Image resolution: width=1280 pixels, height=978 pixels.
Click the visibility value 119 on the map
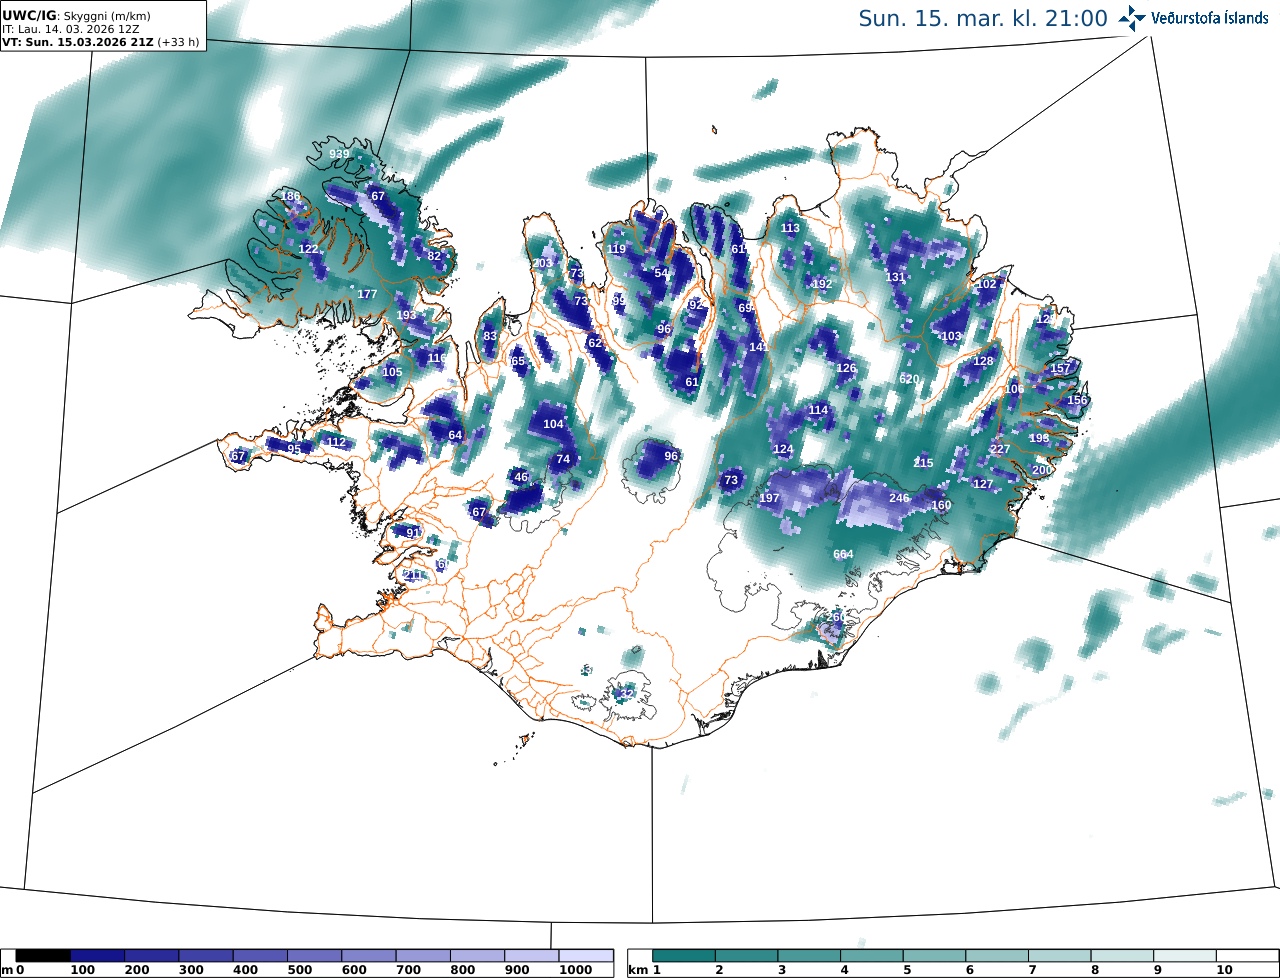pos(616,249)
